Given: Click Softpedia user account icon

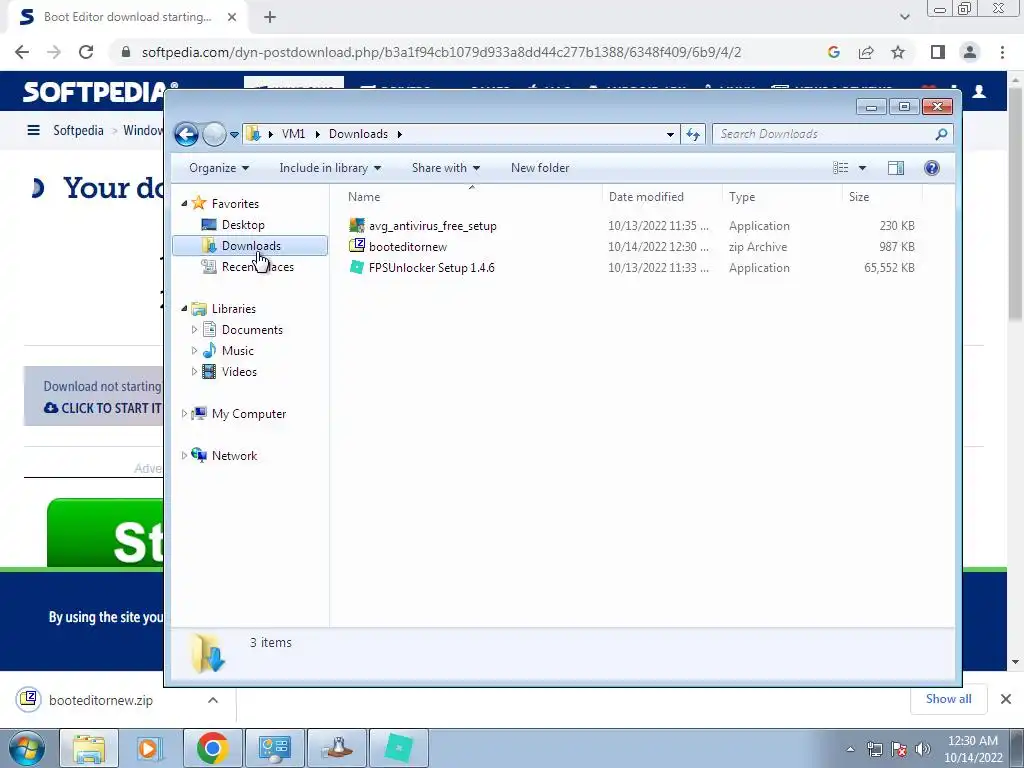Looking at the screenshot, I should pos(979,92).
